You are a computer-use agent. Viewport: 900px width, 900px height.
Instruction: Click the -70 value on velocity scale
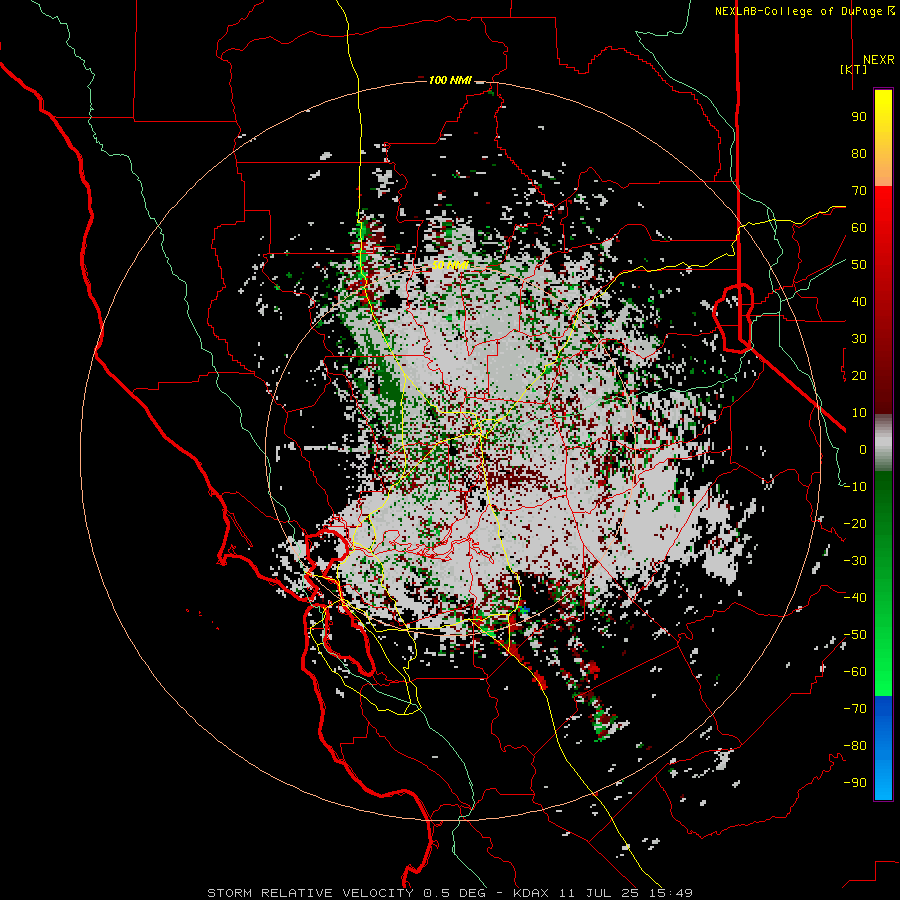pos(855,709)
